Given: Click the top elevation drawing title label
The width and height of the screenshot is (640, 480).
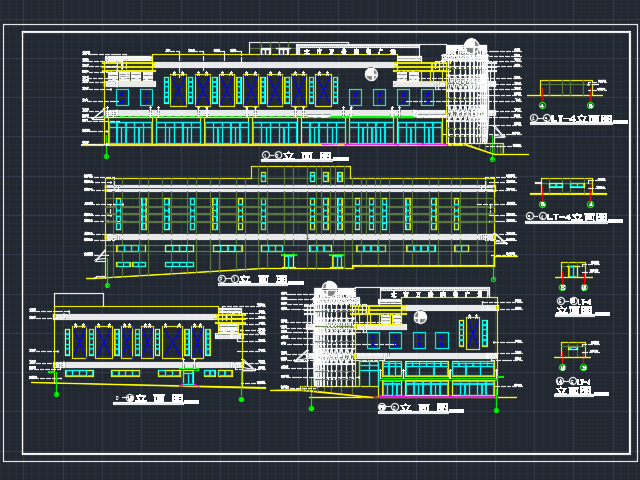Looking at the screenshot, I should click(x=297, y=156).
